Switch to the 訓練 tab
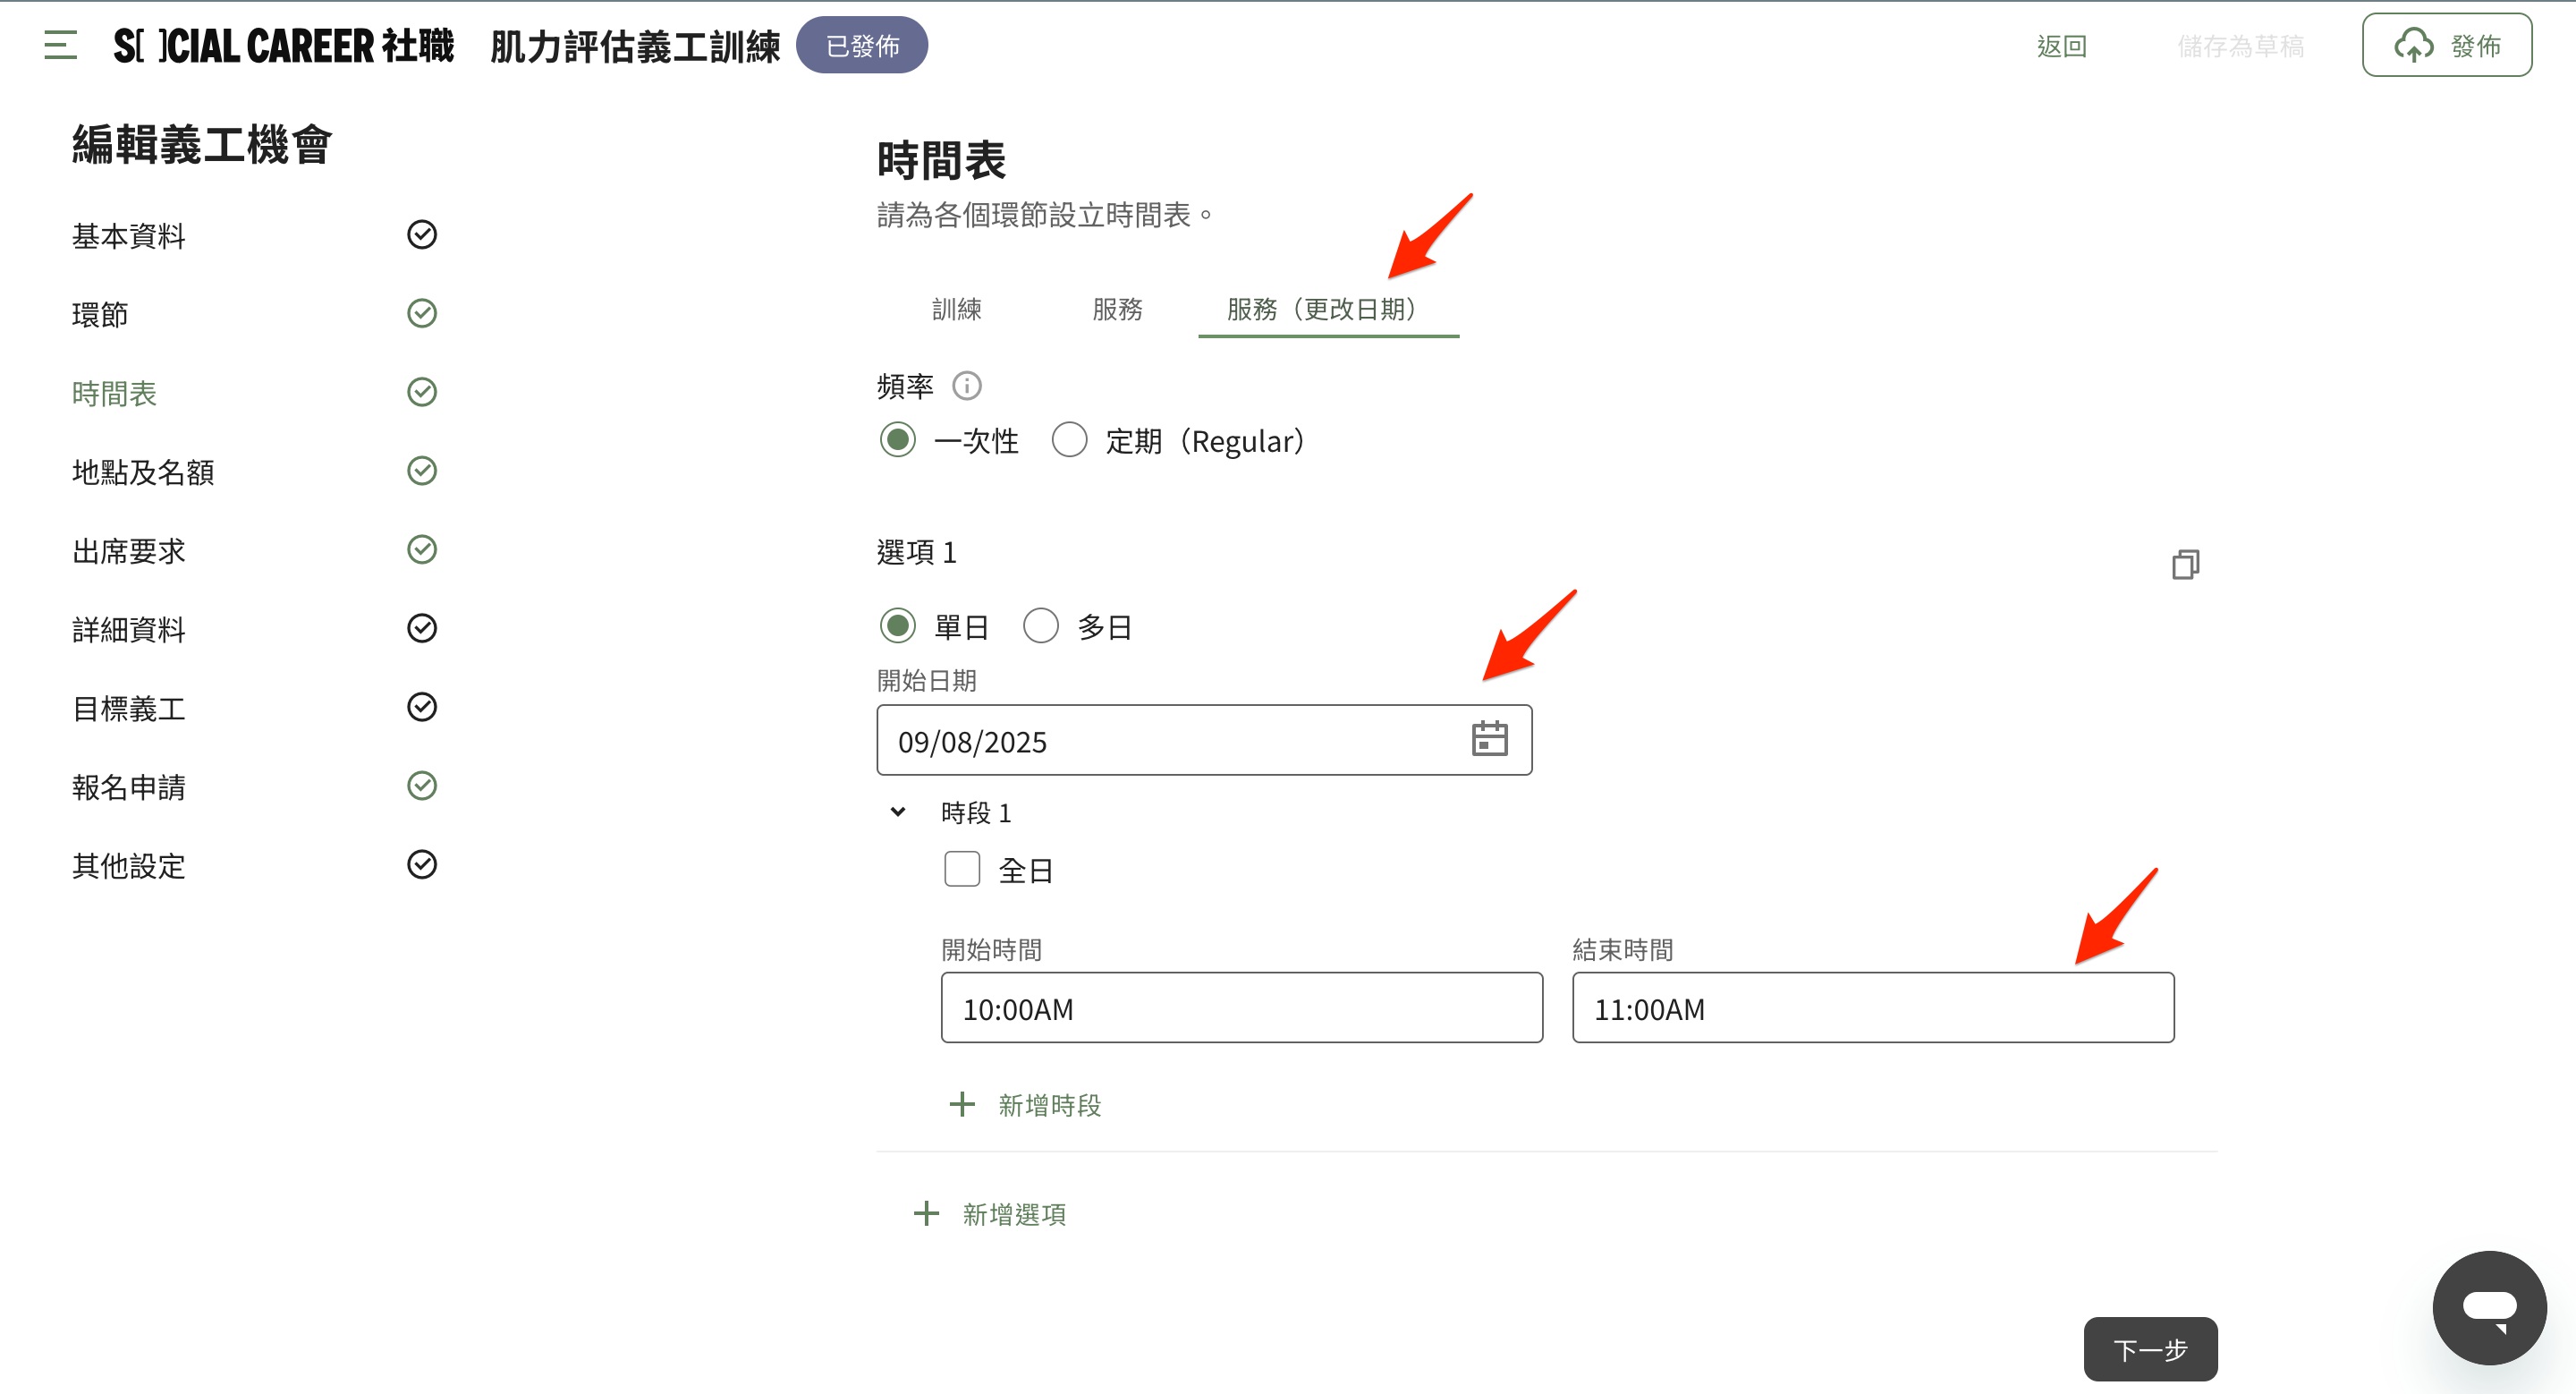The width and height of the screenshot is (2576, 1394). point(956,310)
